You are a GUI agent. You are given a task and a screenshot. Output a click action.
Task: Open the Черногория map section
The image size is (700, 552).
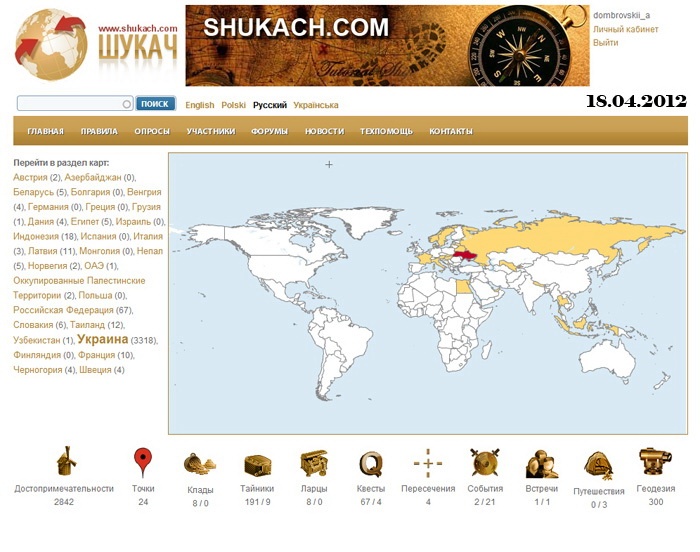[x=38, y=370]
